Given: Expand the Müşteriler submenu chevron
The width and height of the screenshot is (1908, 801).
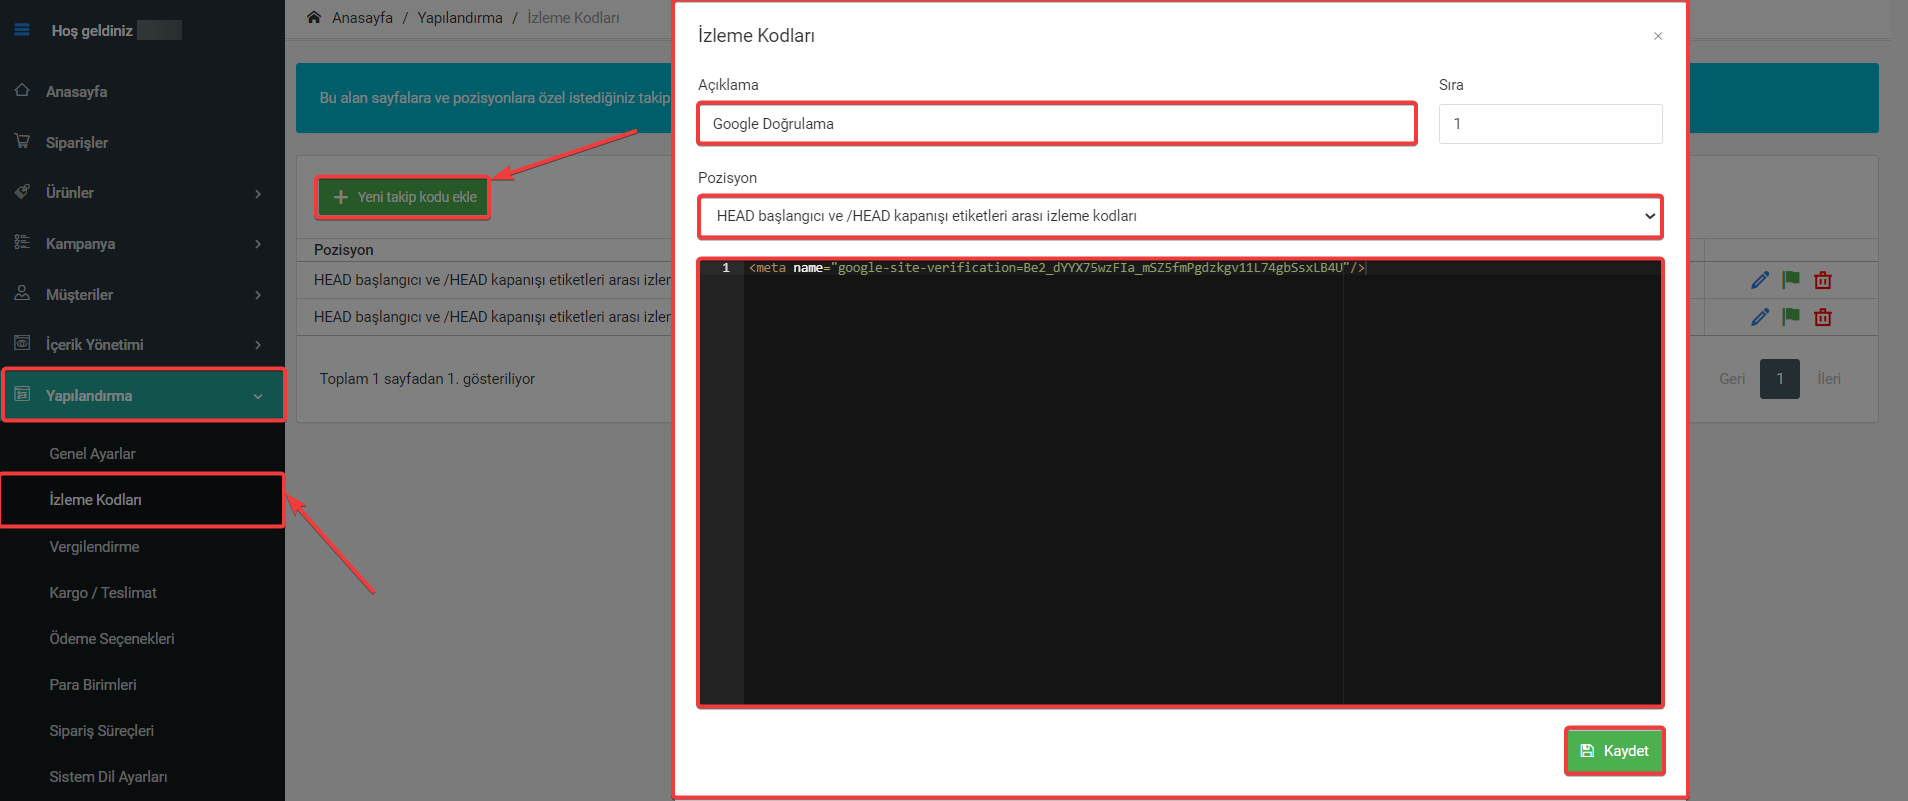Looking at the screenshot, I should [x=258, y=295].
